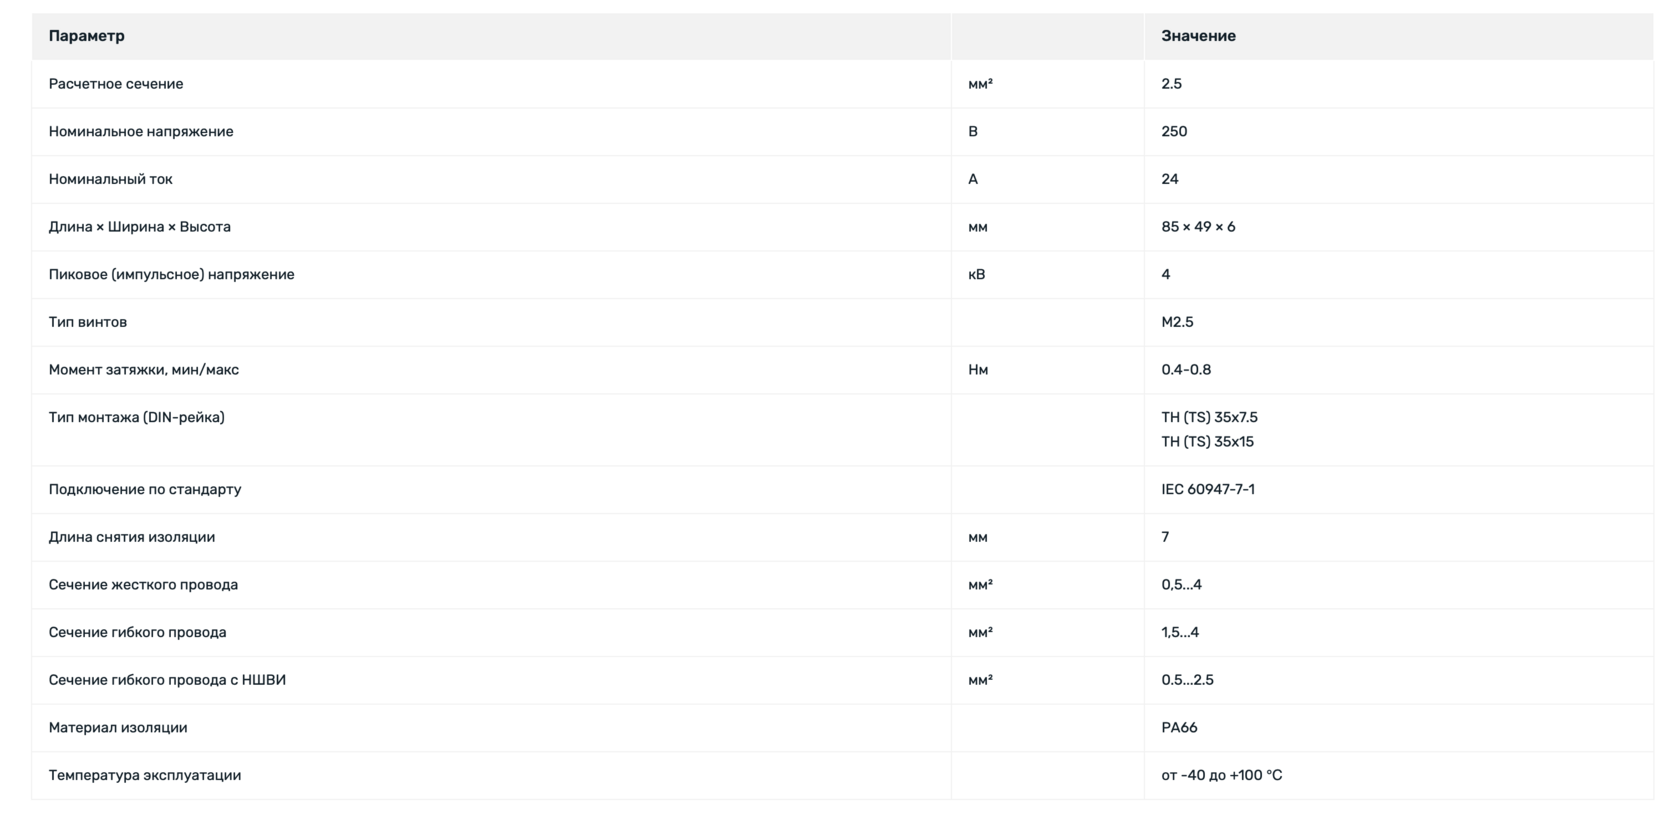
Task: Select the operating temperature value "от -40 до +100 °C"
Action: 1221,776
